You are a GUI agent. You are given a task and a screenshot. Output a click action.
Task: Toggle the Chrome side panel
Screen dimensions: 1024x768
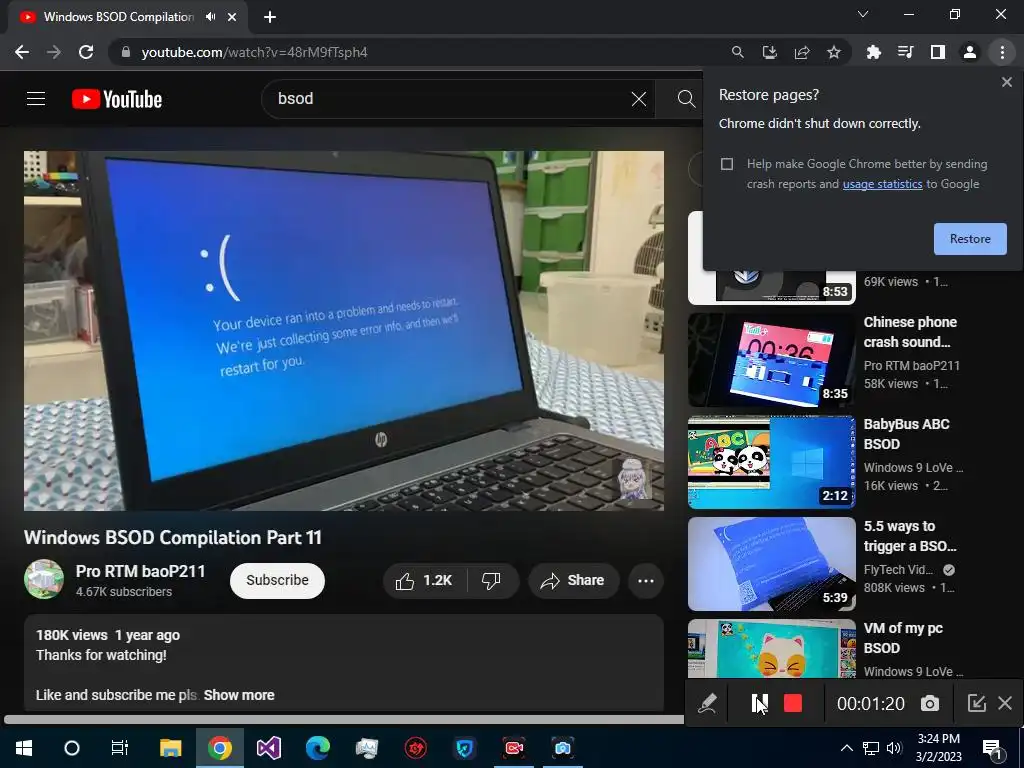coord(937,52)
